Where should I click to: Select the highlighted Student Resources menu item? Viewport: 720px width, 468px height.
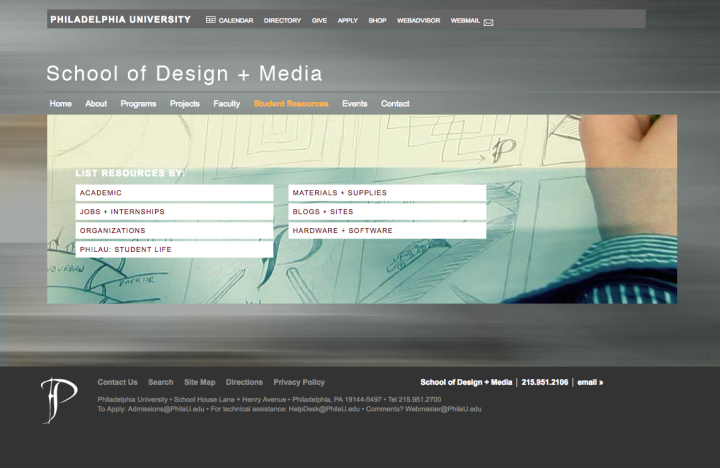point(291,104)
